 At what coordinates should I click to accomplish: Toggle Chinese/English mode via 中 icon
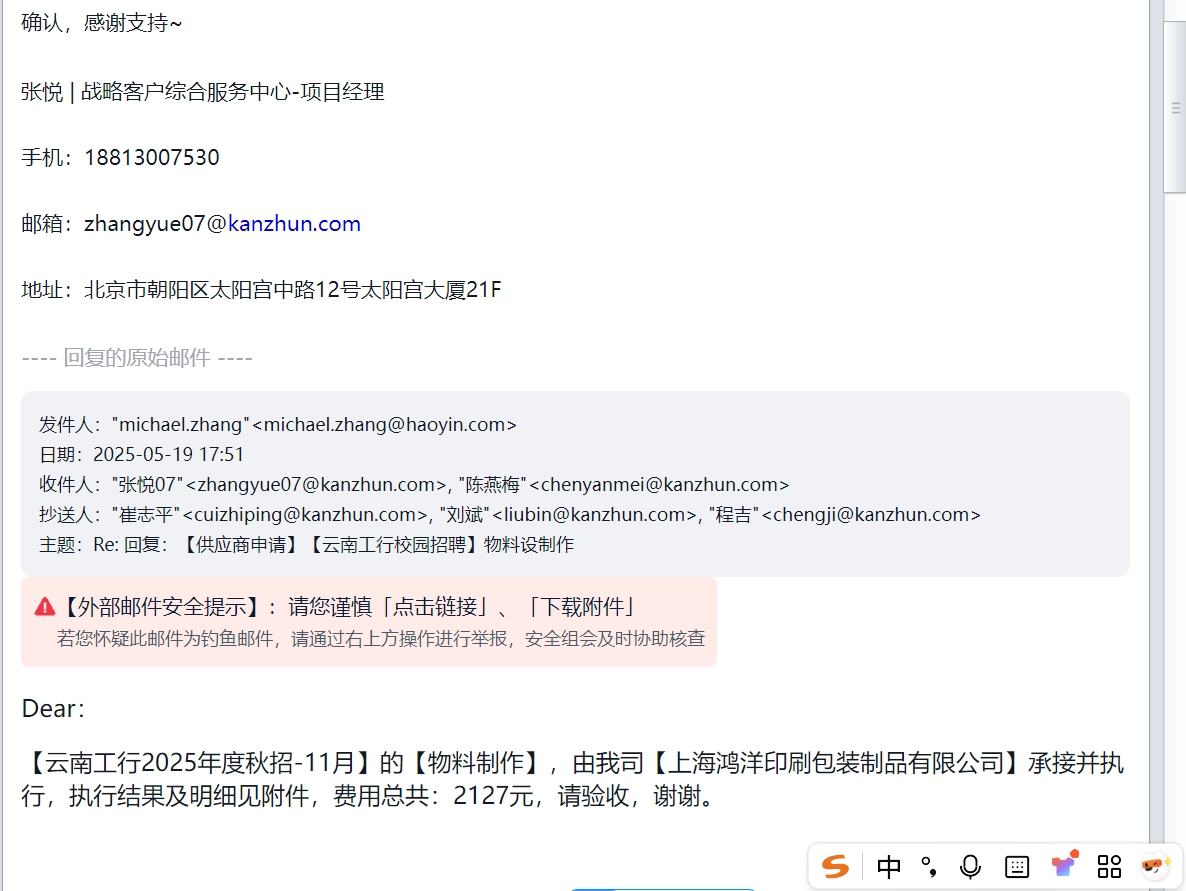pos(889,867)
